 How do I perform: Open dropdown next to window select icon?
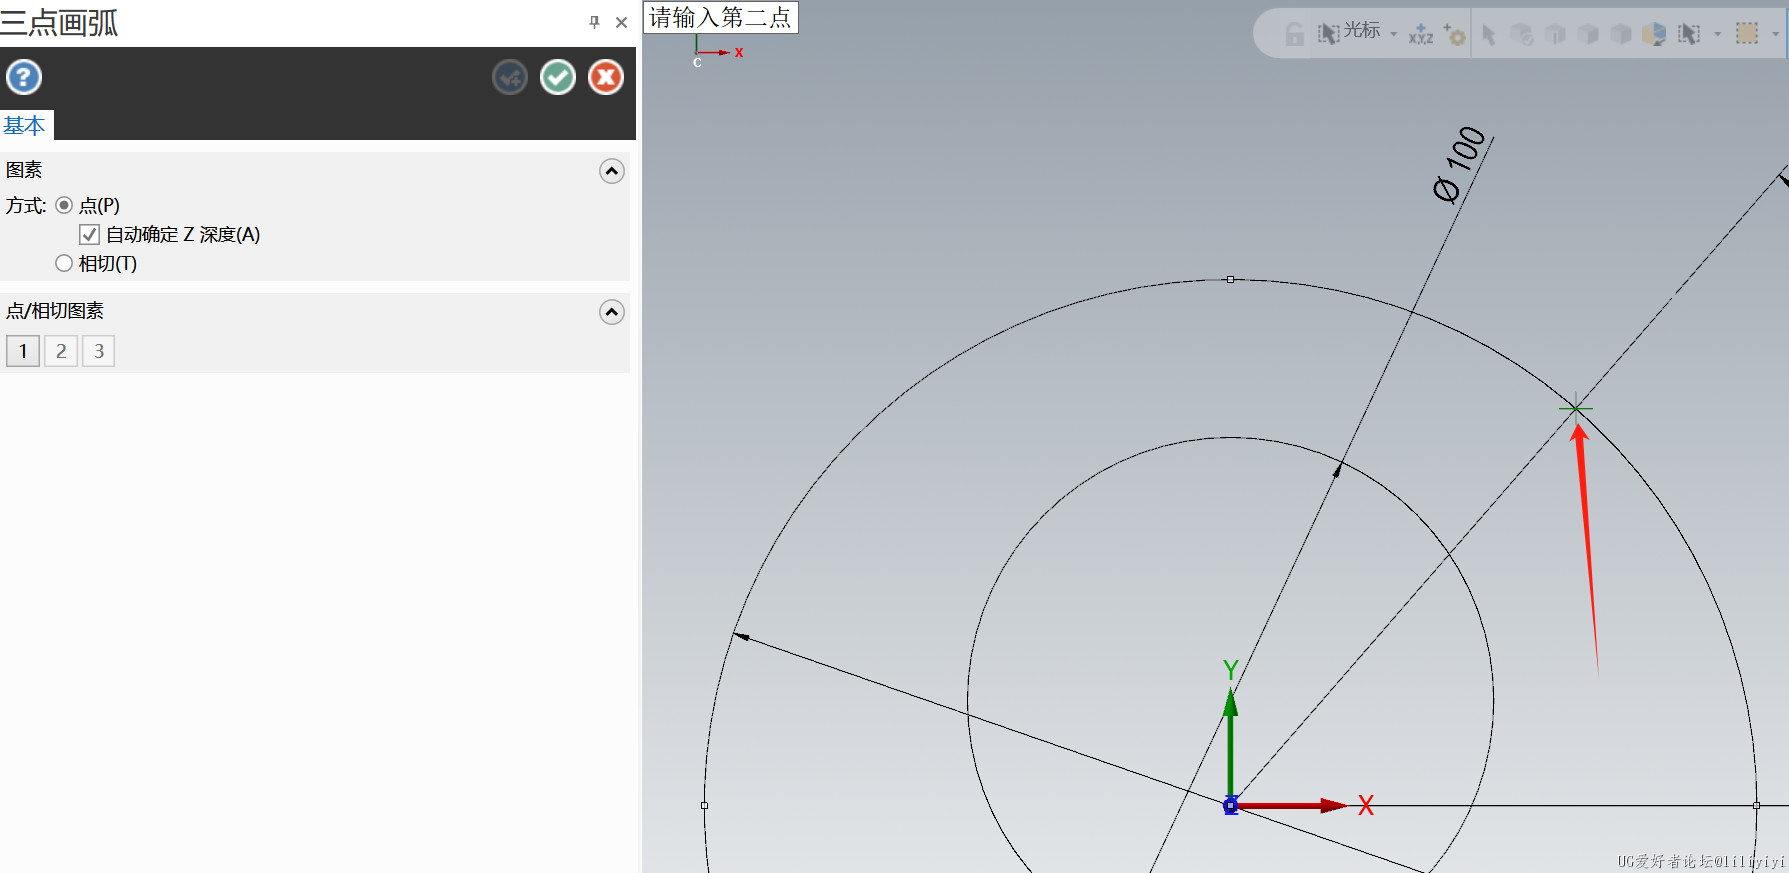(x=1718, y=34)
